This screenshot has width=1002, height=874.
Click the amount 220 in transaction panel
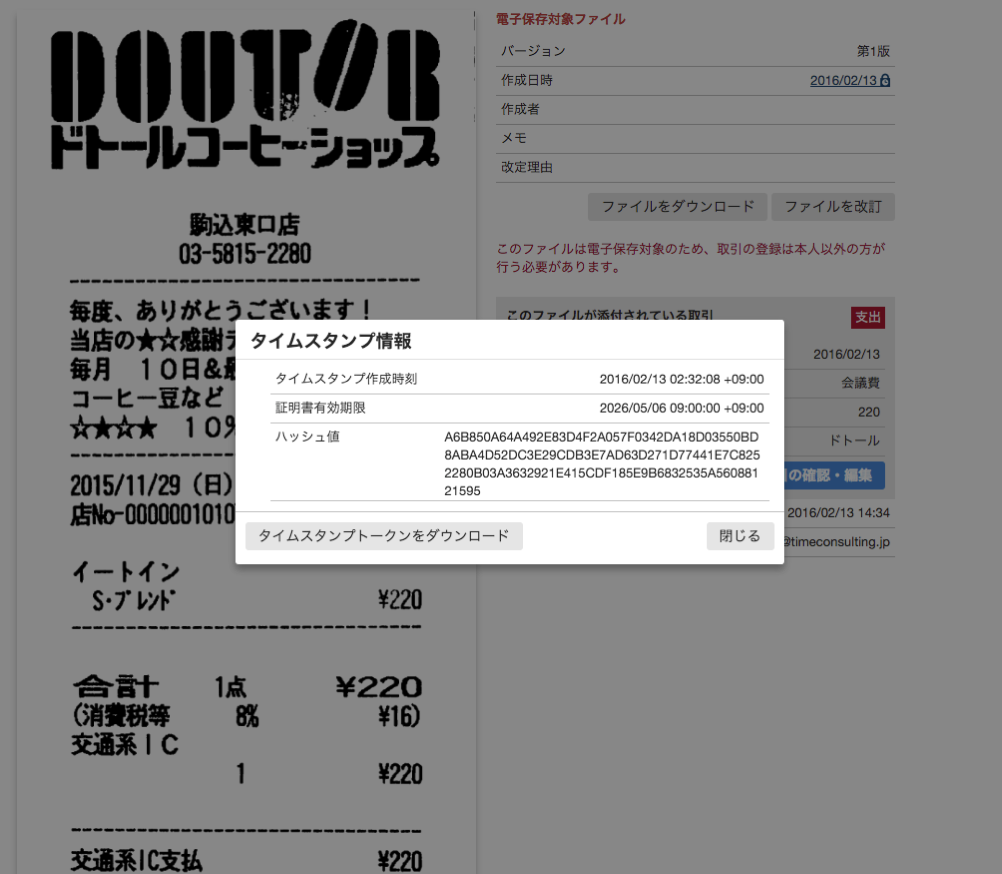[x=868, y=412]
